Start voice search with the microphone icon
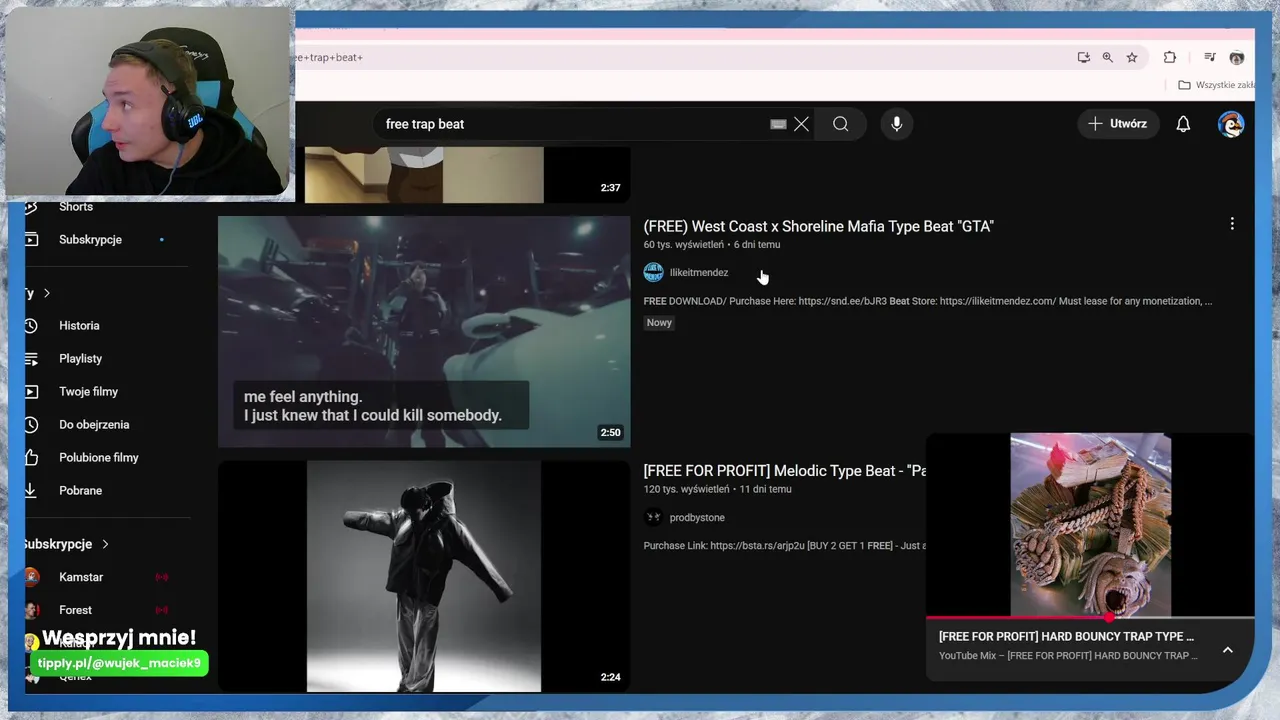The height and width of the screenshot is (720, 1280). [x=896, y=124]
